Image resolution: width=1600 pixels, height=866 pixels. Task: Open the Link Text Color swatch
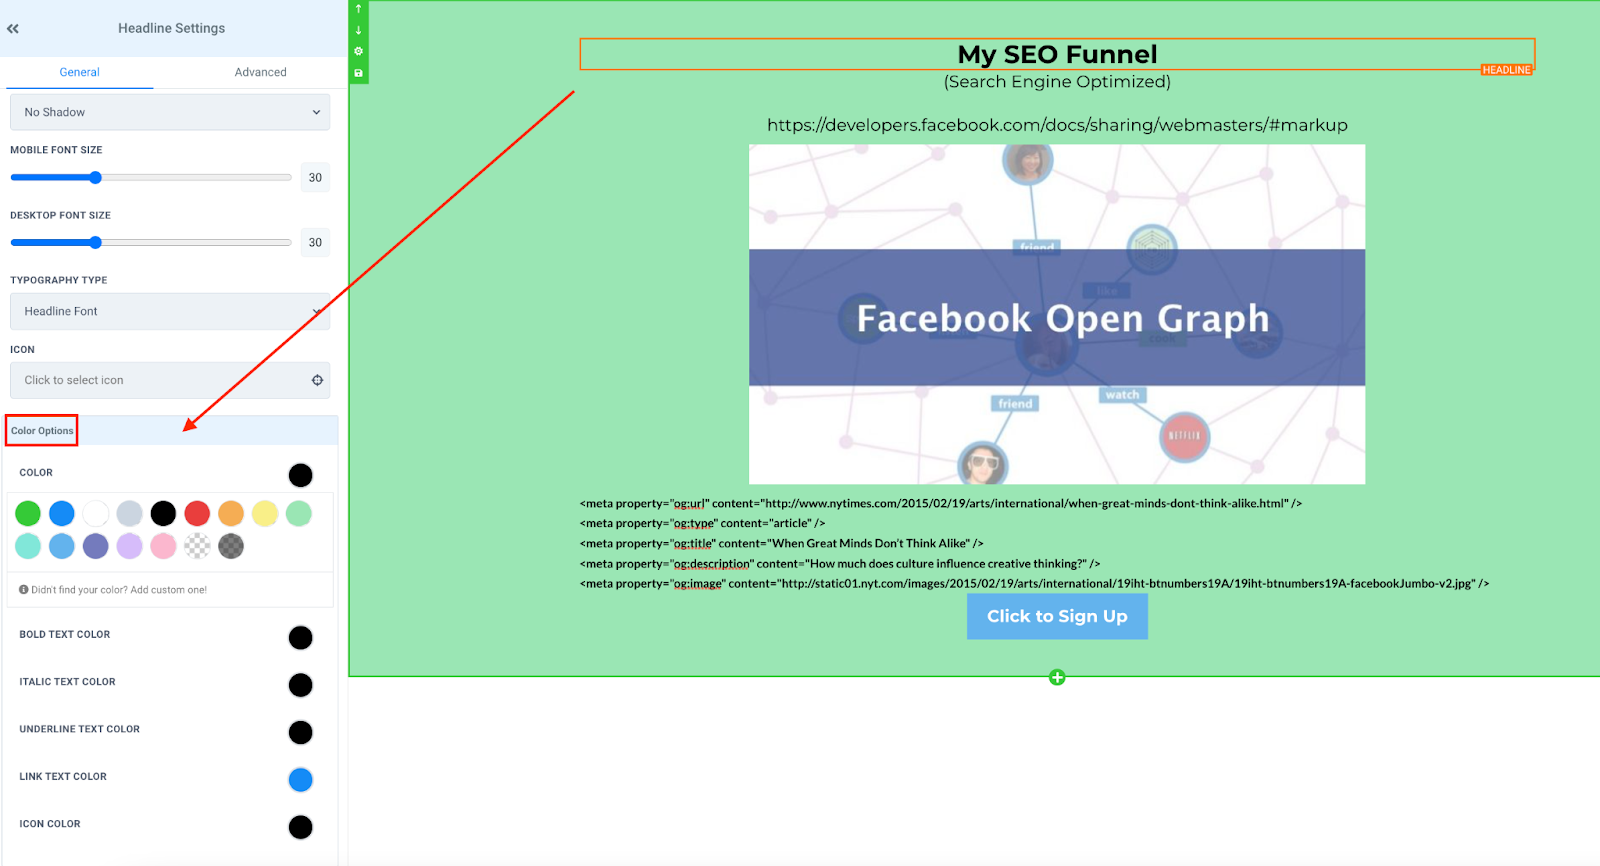300,780
